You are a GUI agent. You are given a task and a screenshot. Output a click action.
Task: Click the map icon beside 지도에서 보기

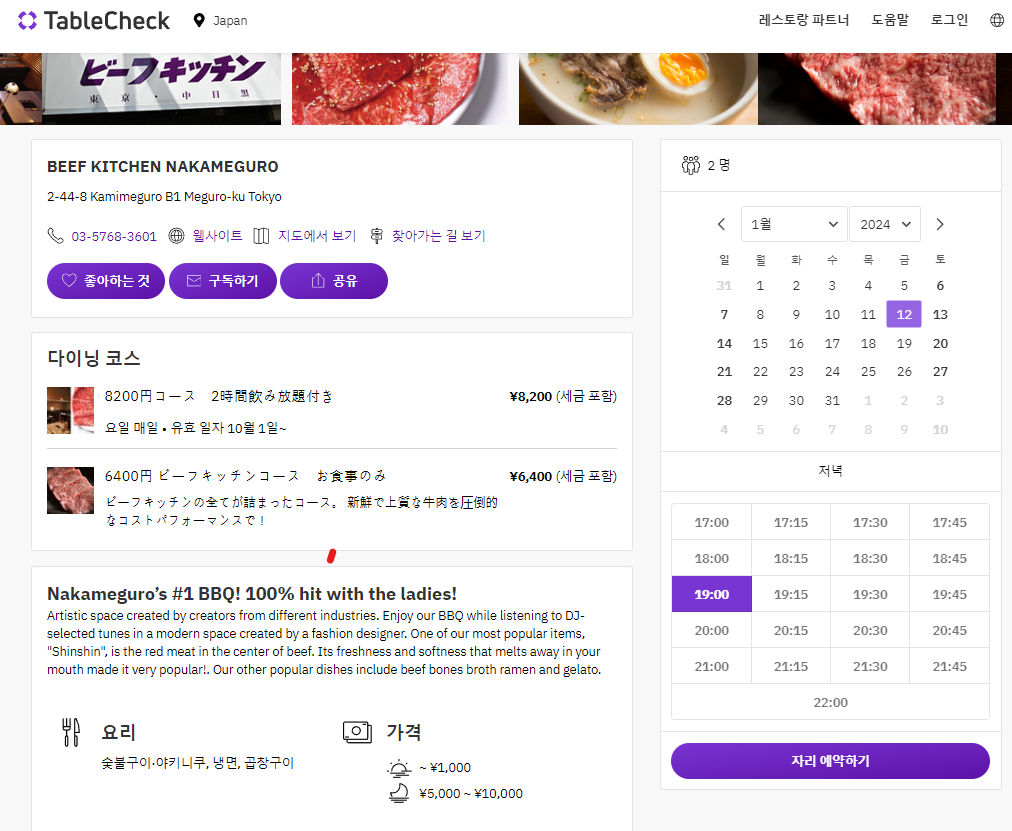coord(261,235)
